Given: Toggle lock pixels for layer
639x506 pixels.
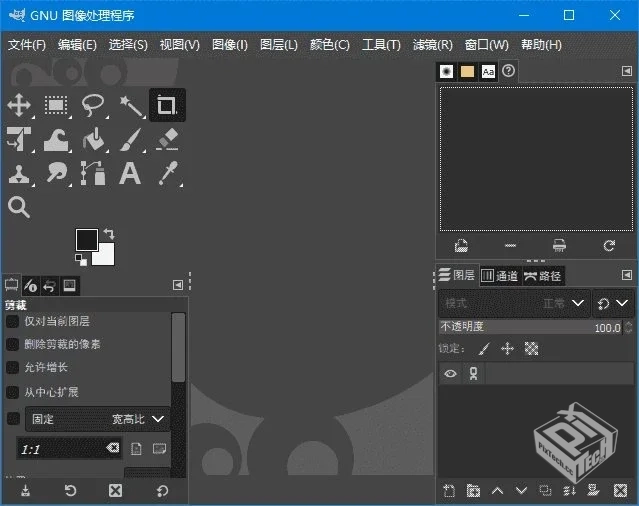Looking at the screenshot, I should point(484,349).
